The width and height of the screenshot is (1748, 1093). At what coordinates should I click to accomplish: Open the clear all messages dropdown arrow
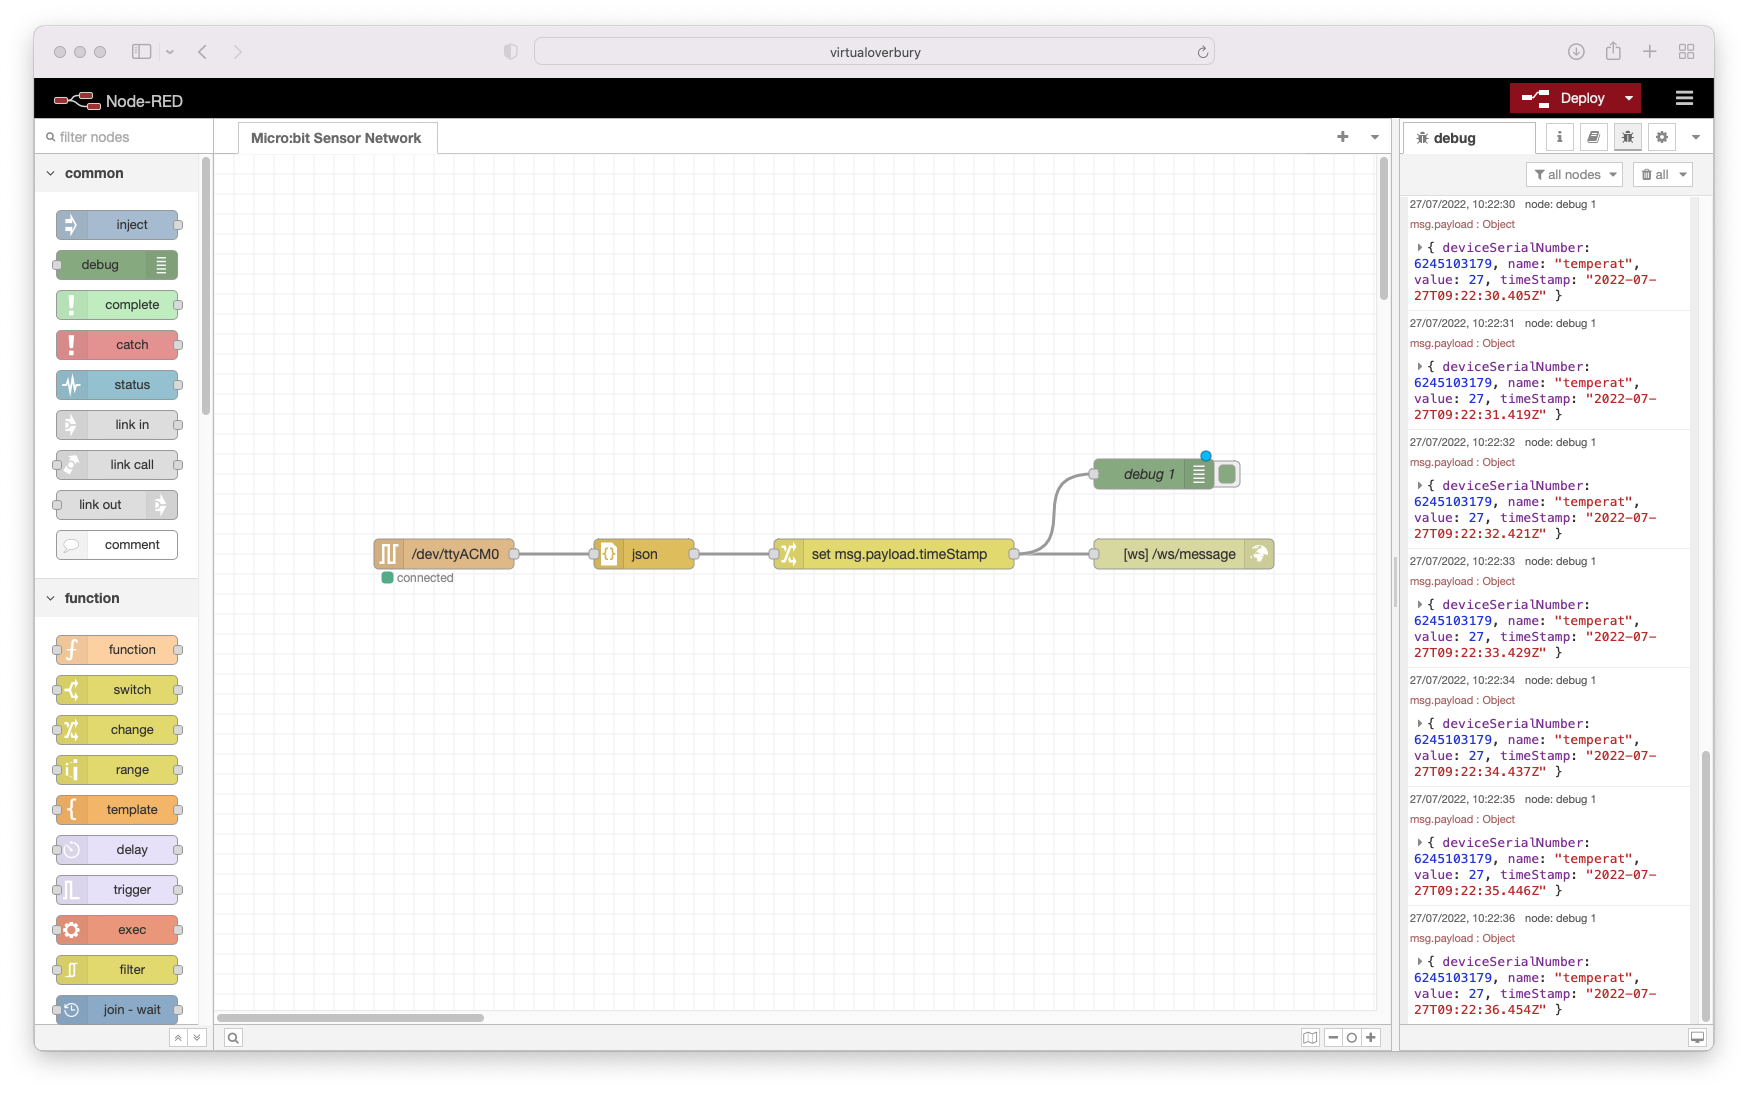click(x=1683, y=175)
